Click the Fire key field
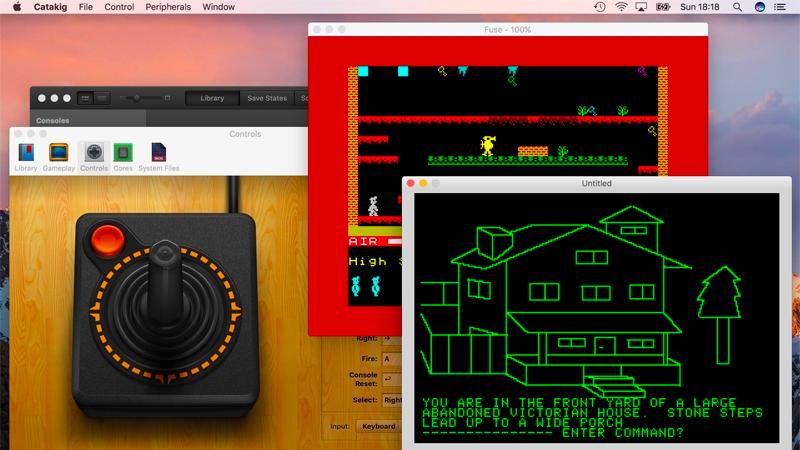This screenshot has height=450, width=800. pyautogui.click(x=392, y=359)
